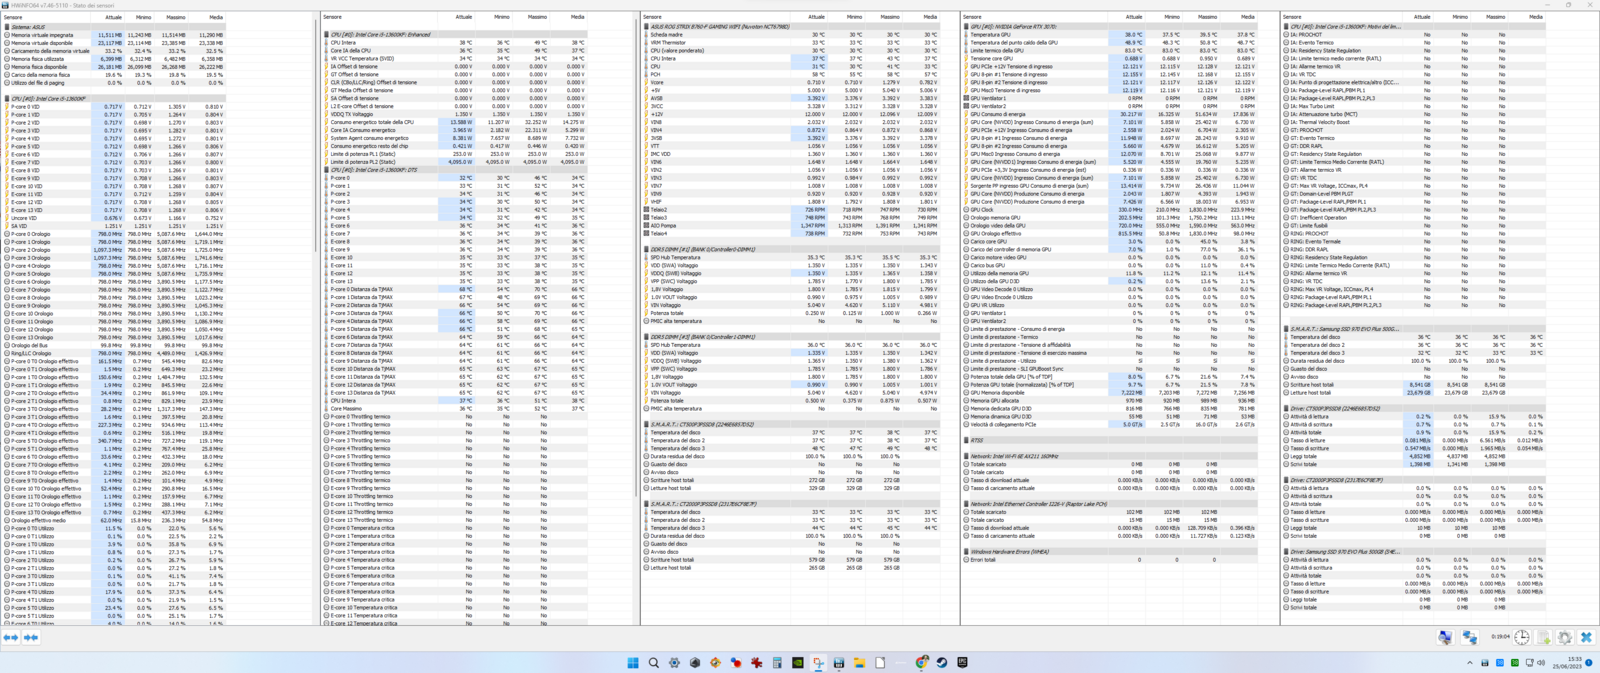Screen dimensions: 1600x673
Task: Show hidden system tray icons chevron
Action: click(x=1470, y=662)
